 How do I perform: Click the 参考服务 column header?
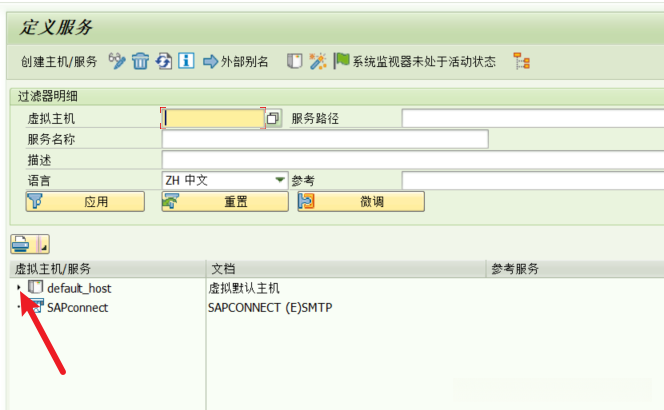click(x=575, y=269)
